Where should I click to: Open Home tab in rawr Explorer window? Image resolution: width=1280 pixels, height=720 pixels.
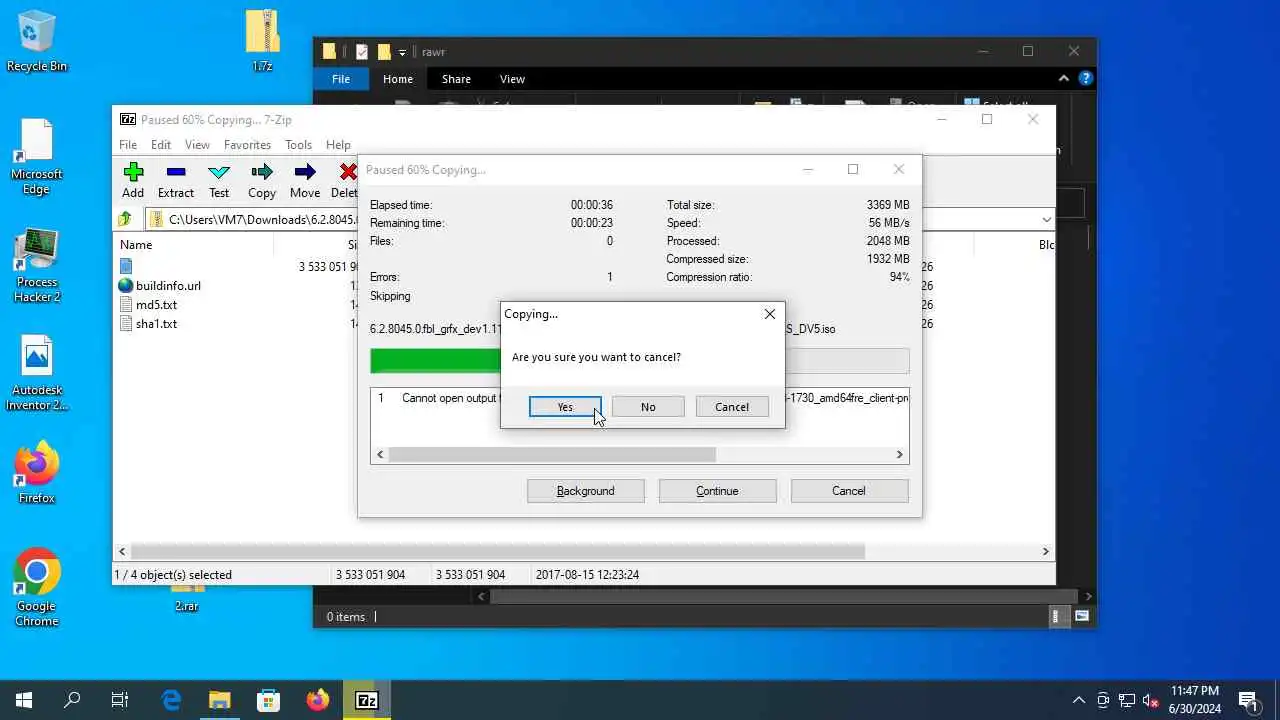(x=397, y=79)
